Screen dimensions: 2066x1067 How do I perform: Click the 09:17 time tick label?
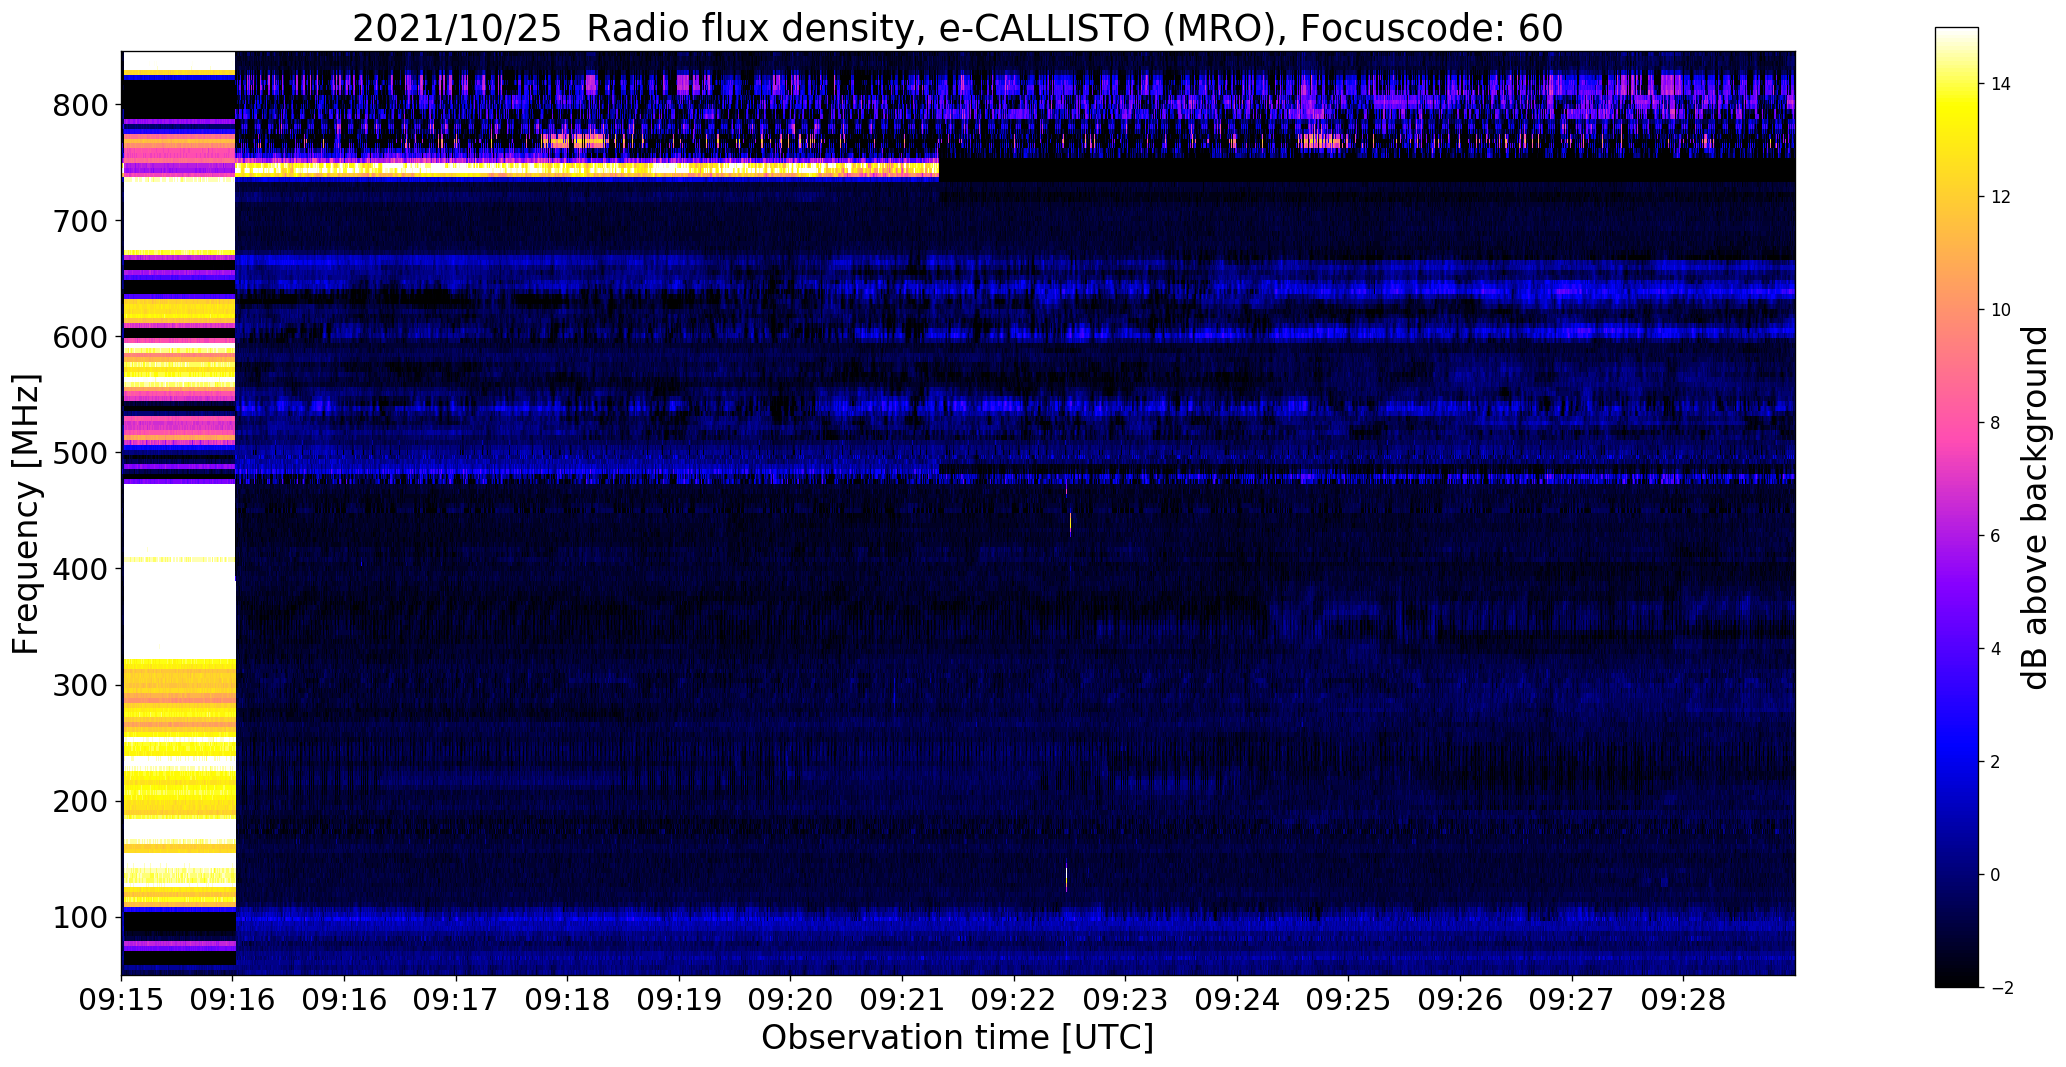pyautogui.click(x=457, y=1000)
